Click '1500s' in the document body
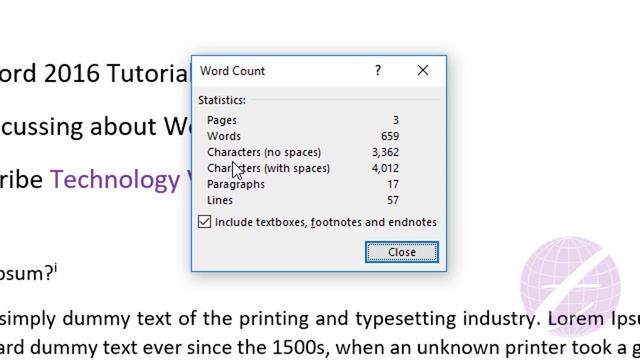The width and height of the screenshot is (640, 360). pos(298,348)
